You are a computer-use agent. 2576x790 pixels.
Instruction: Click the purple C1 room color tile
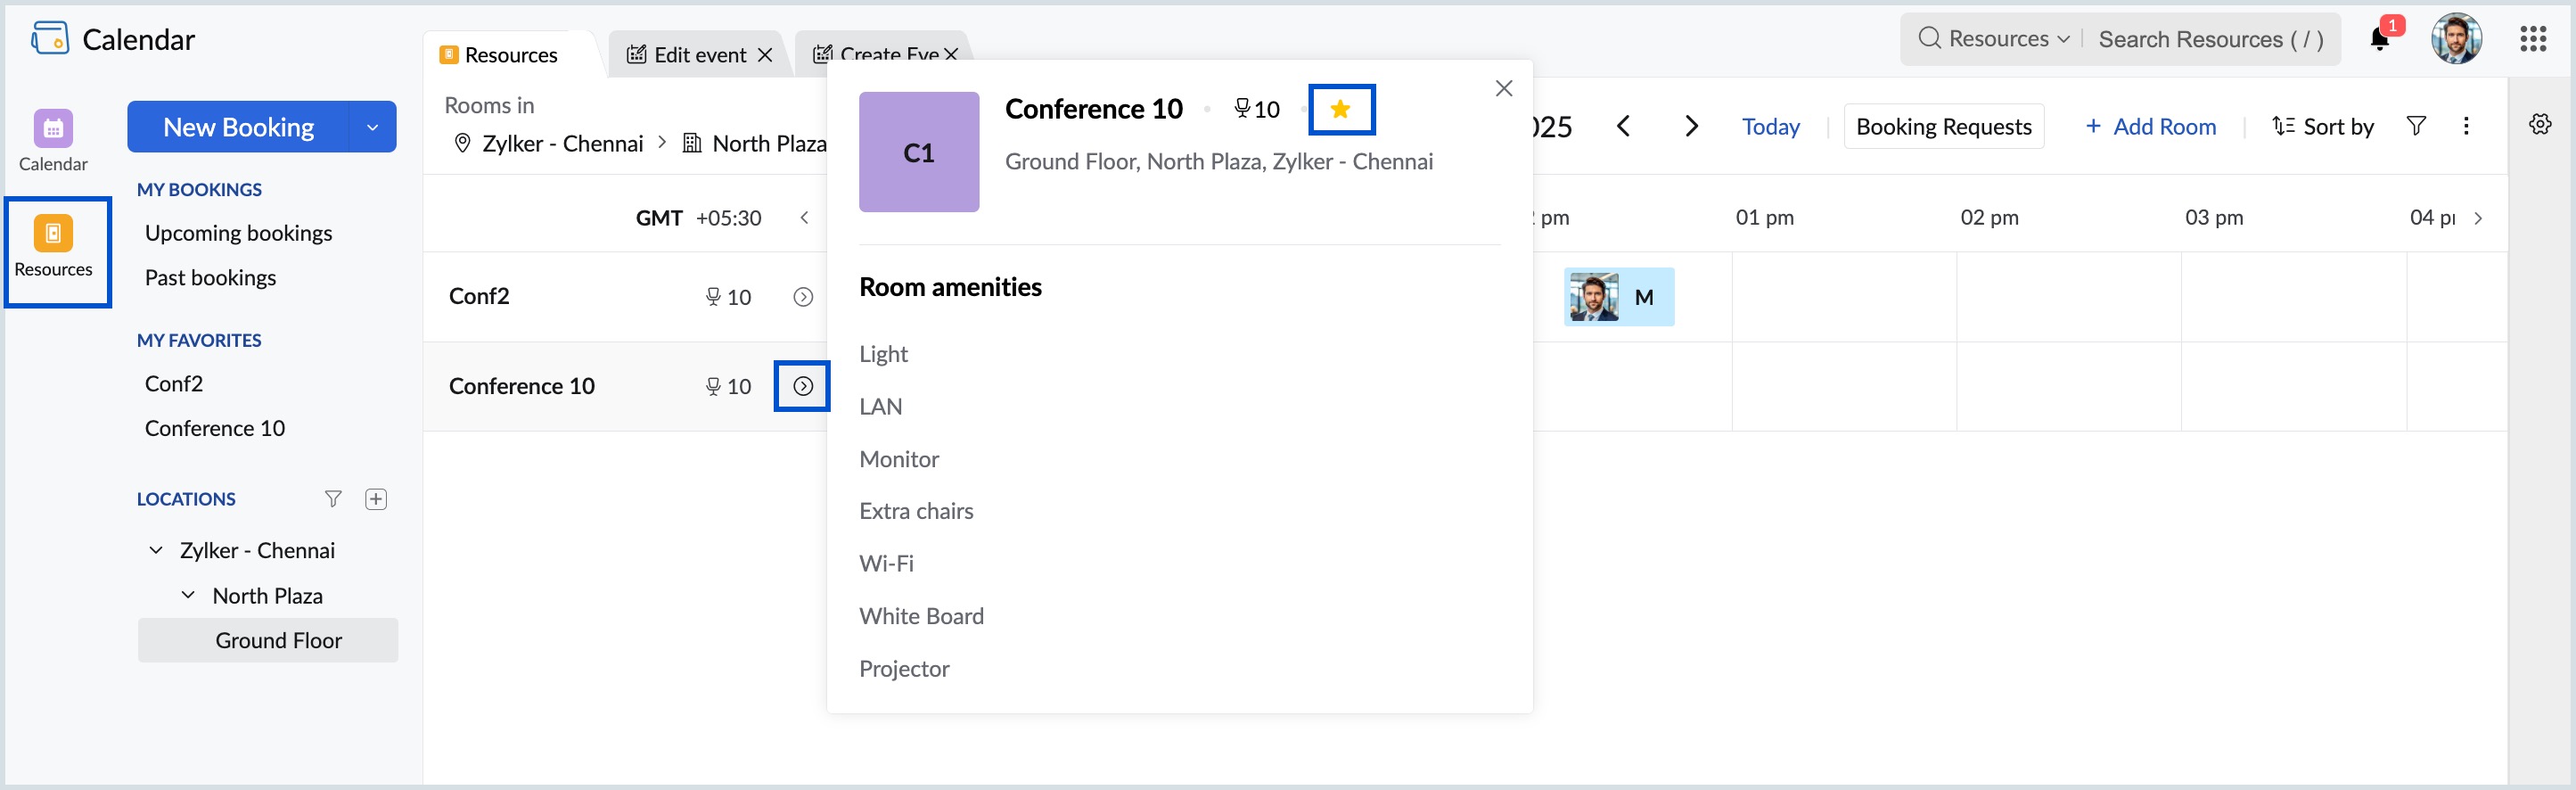click(918, 152)
